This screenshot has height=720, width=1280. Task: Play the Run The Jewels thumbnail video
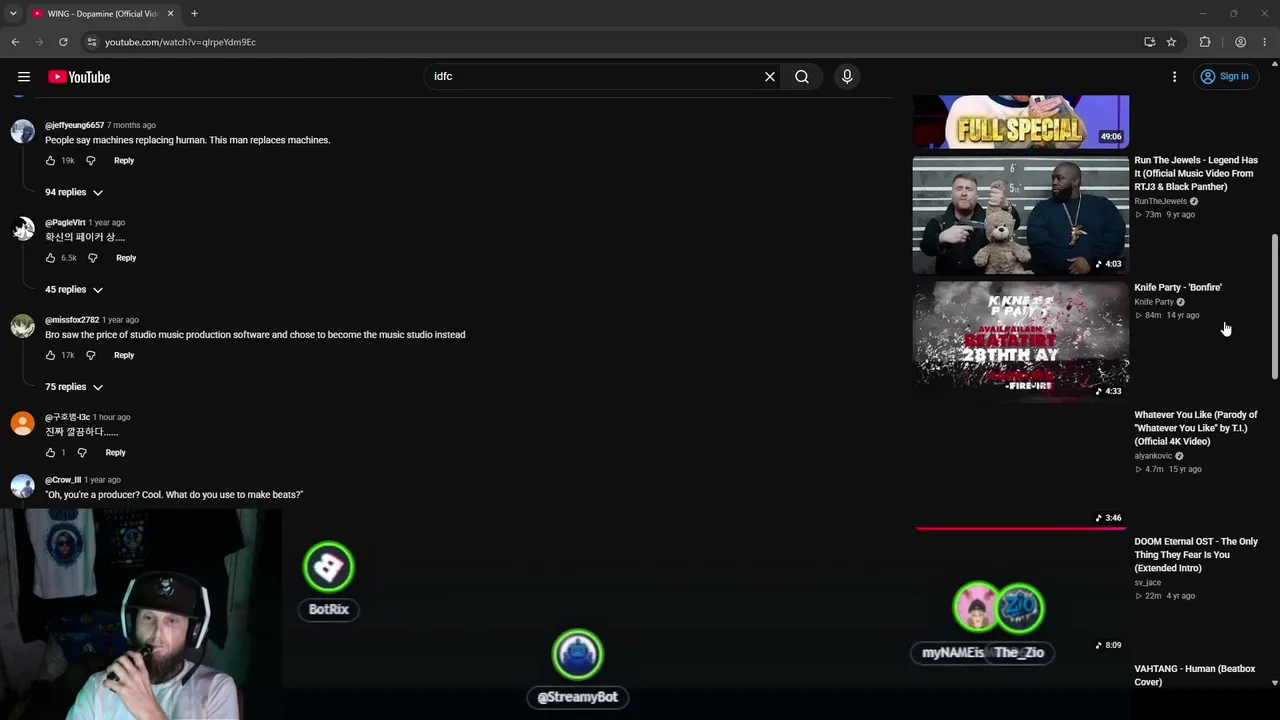(1021, 215)
